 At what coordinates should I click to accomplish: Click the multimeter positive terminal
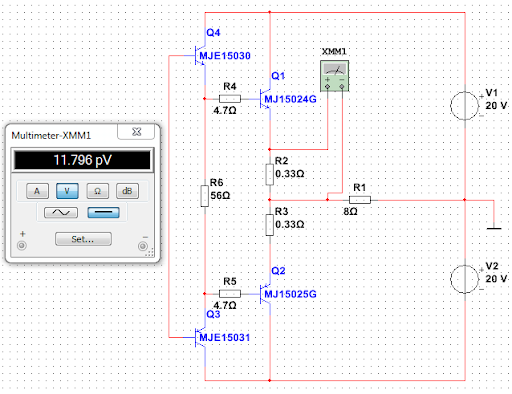(22, 246)
